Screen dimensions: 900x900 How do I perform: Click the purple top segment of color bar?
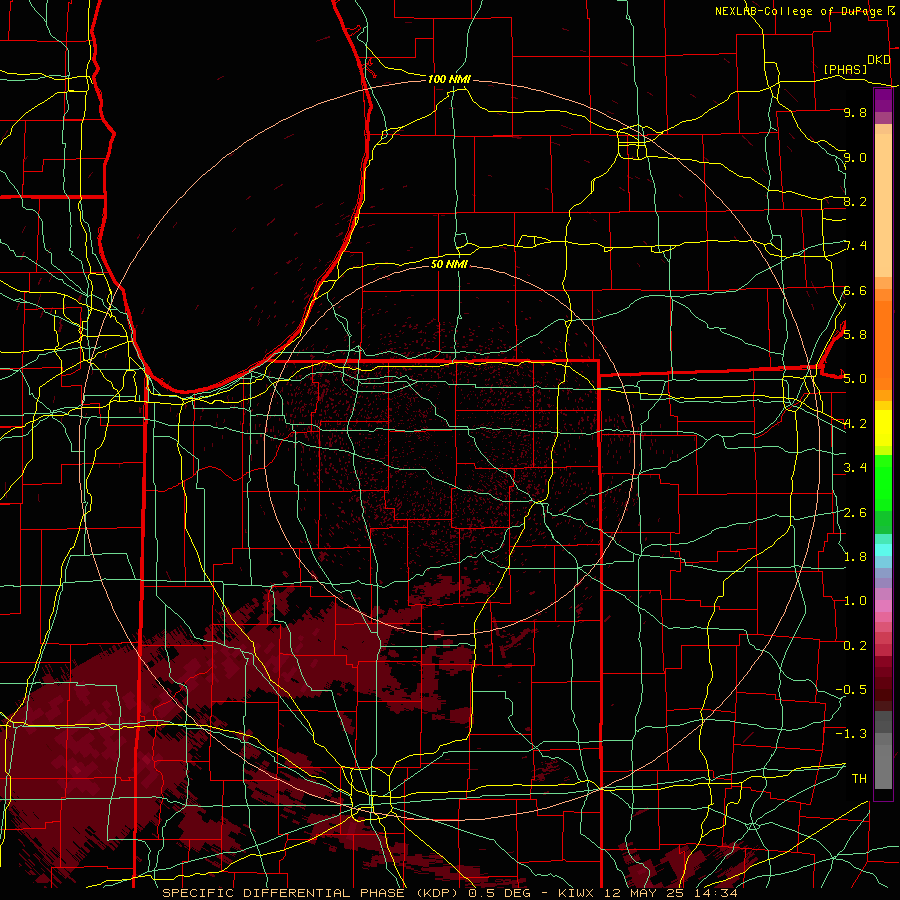(883, 100)
